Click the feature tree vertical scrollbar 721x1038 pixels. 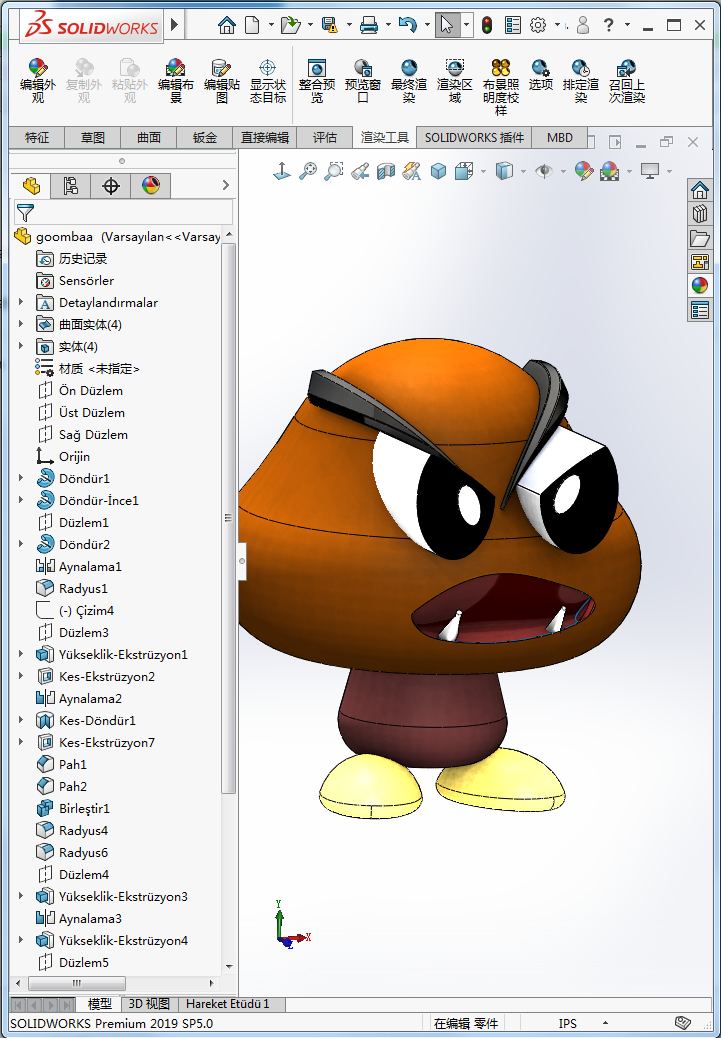click(228, 518)
